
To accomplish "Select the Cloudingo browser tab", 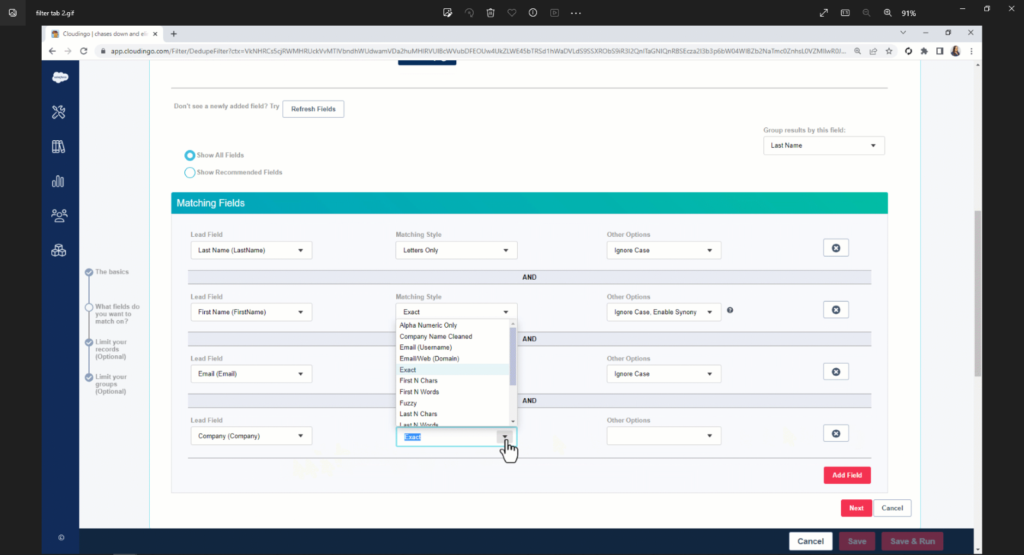I will click(x=104, y=34).
